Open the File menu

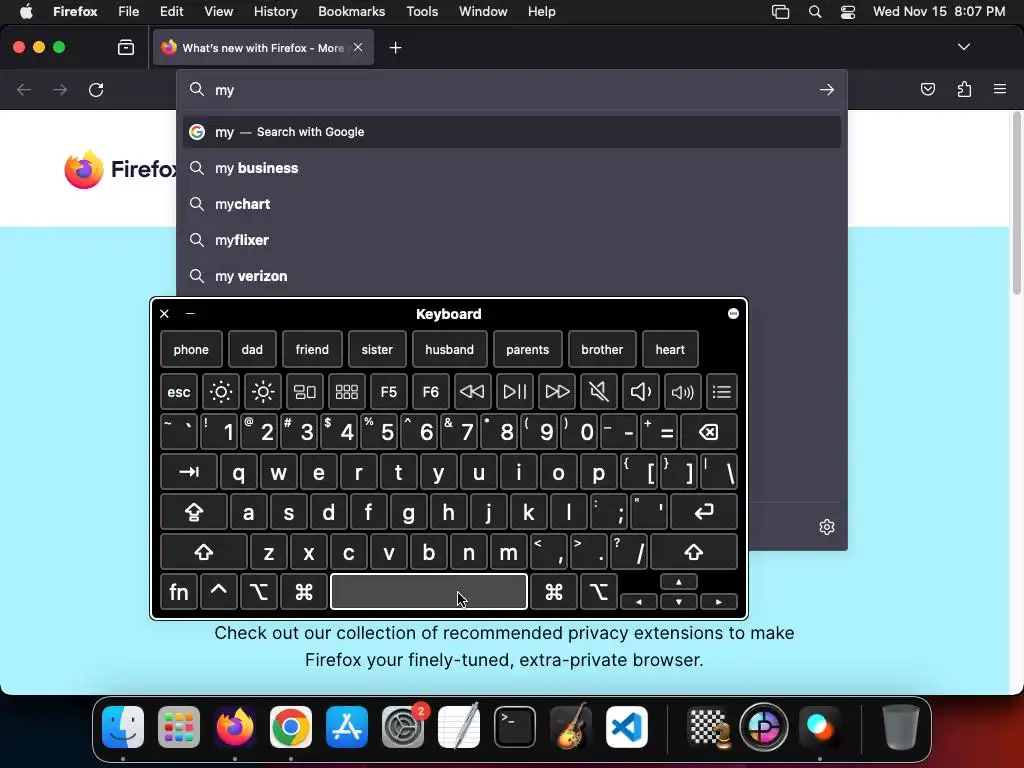tap(129, 11)
